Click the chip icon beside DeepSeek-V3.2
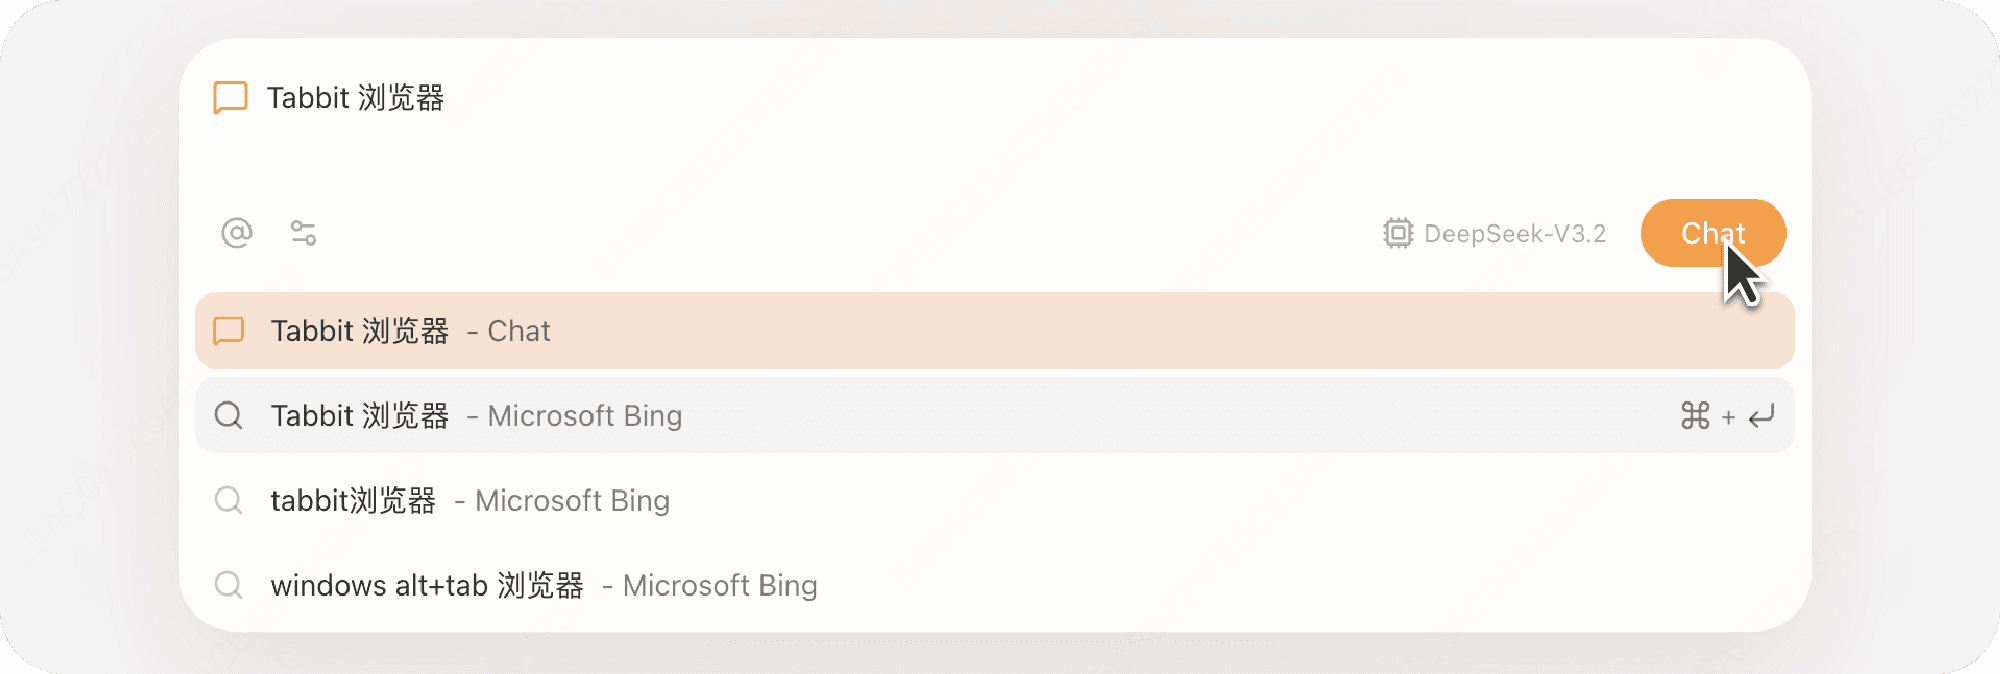 pos(1397,233)
